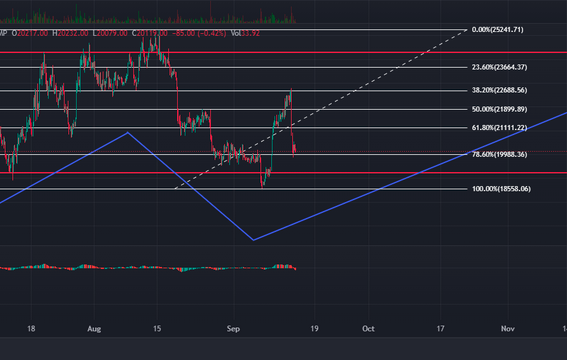Click the 38.20%(22688.56) retracement label
This screenshot has height=360, width=567.
point(499,90)
